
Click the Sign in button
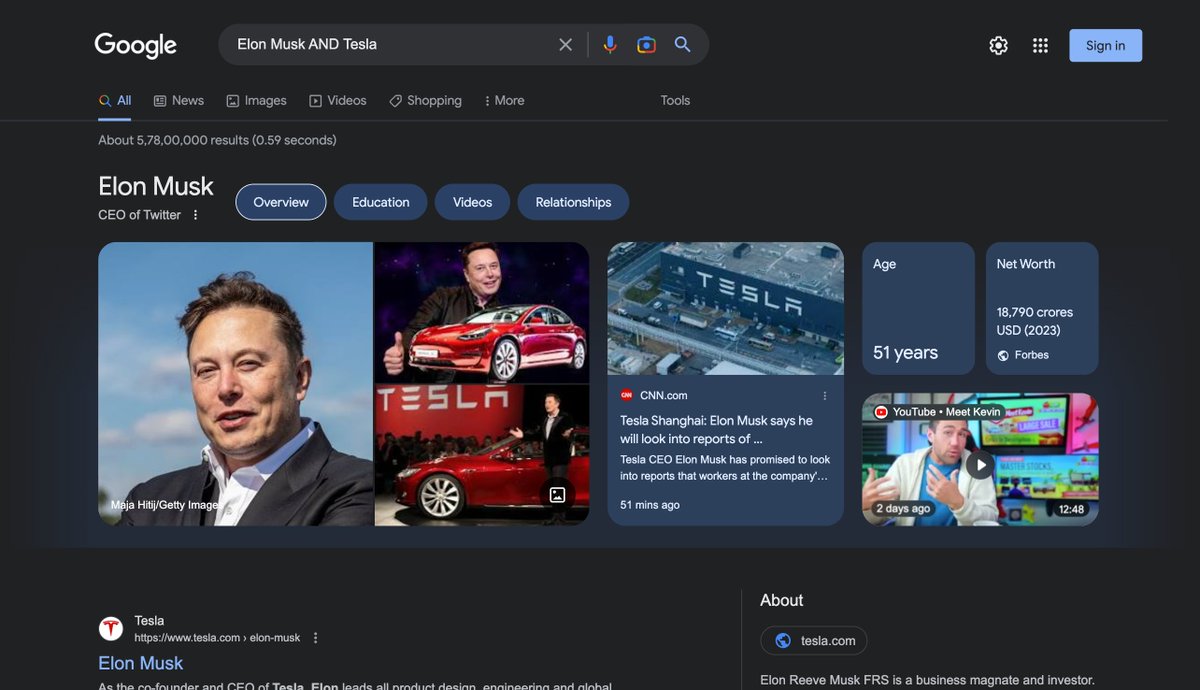pyautogui.click(x=1105, y=45)
